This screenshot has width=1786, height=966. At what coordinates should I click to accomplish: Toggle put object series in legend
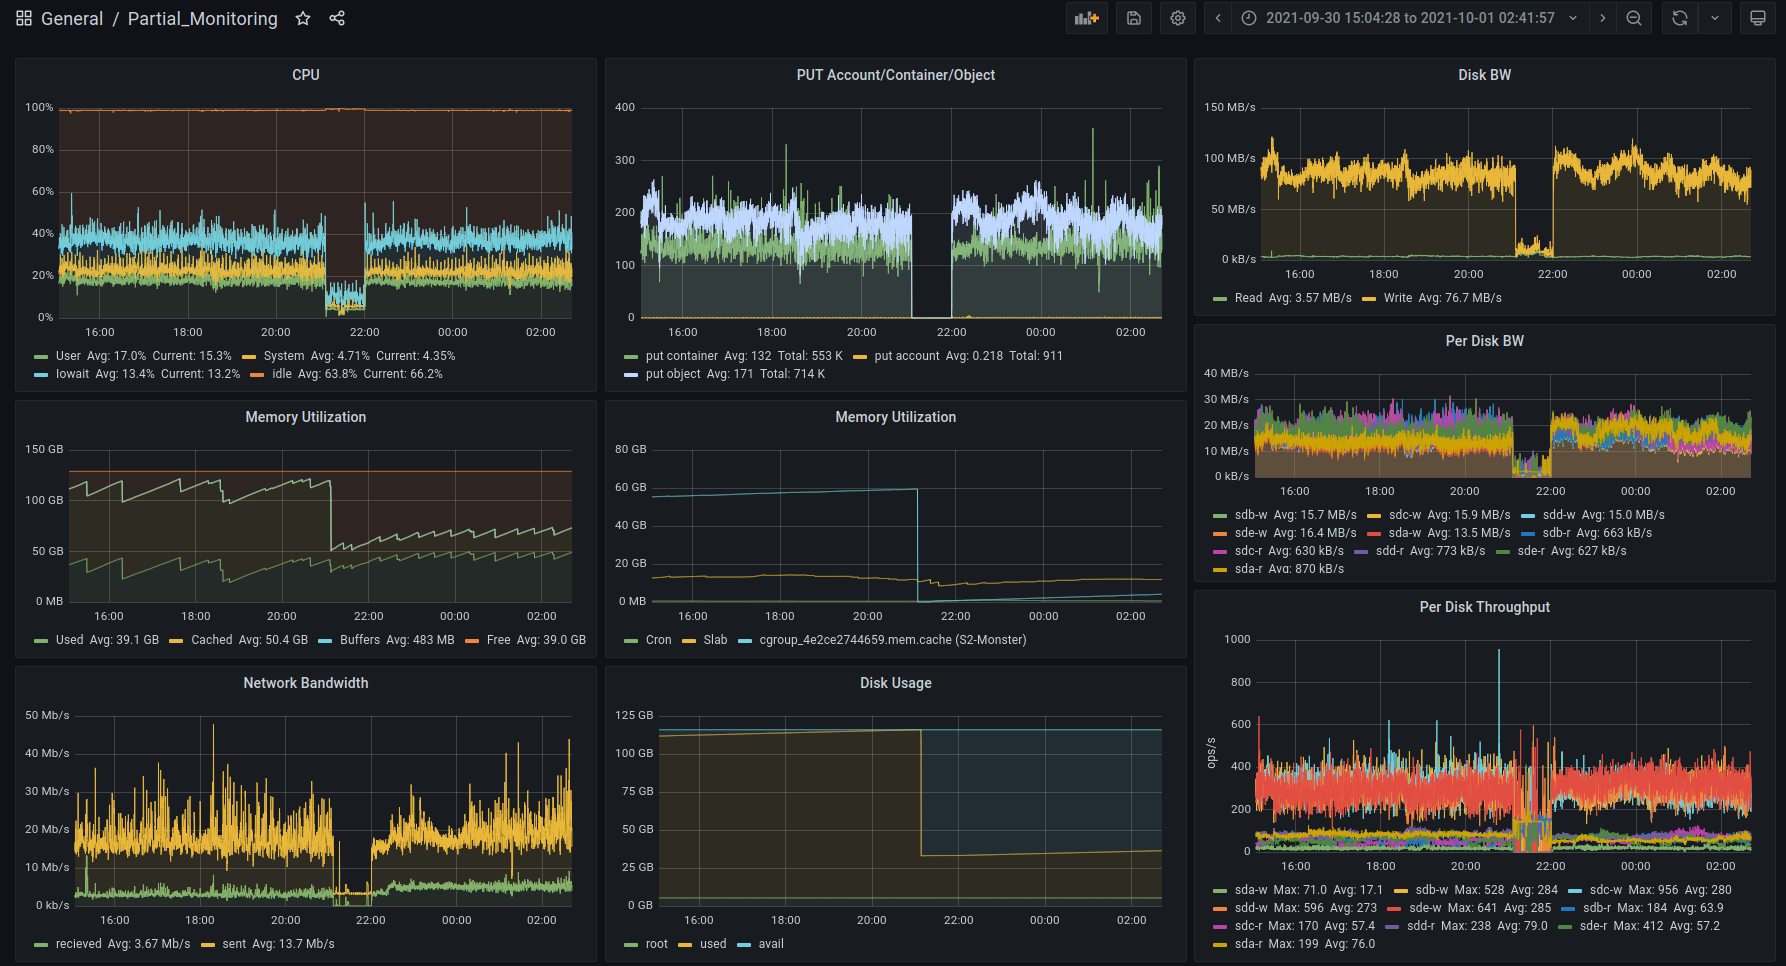click(673, 374)
